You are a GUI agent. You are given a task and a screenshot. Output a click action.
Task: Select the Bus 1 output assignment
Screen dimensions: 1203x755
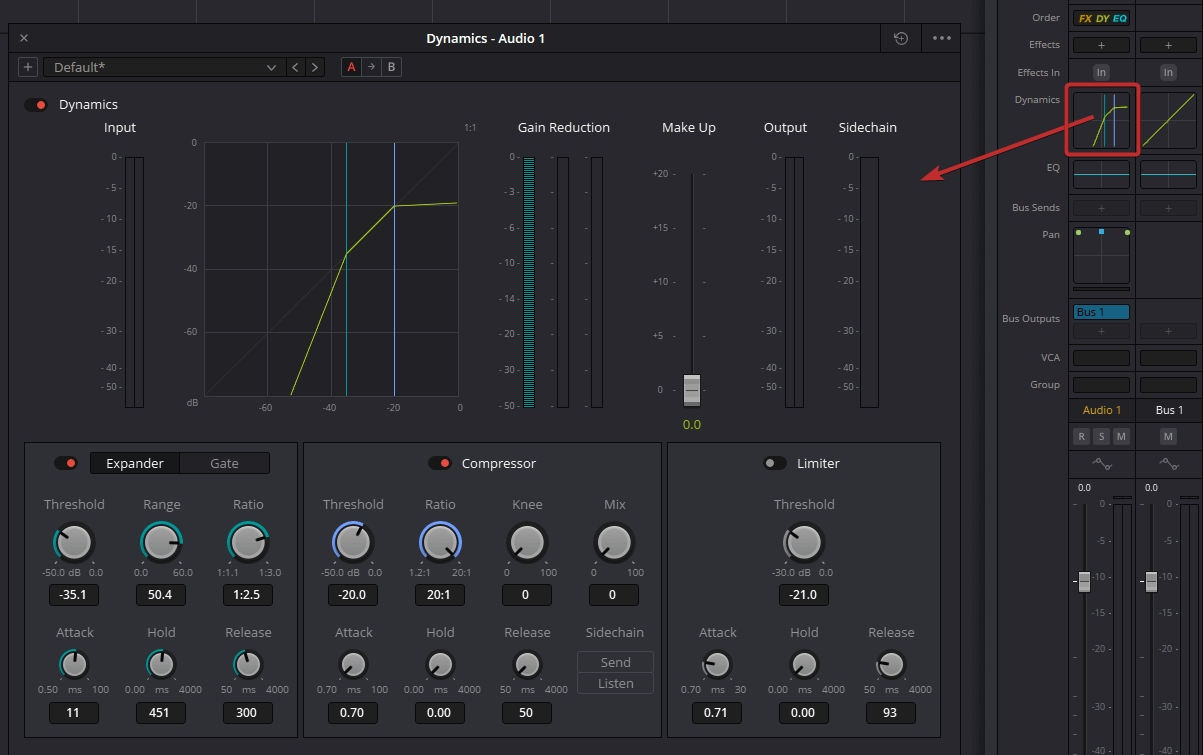[1101, 312]
